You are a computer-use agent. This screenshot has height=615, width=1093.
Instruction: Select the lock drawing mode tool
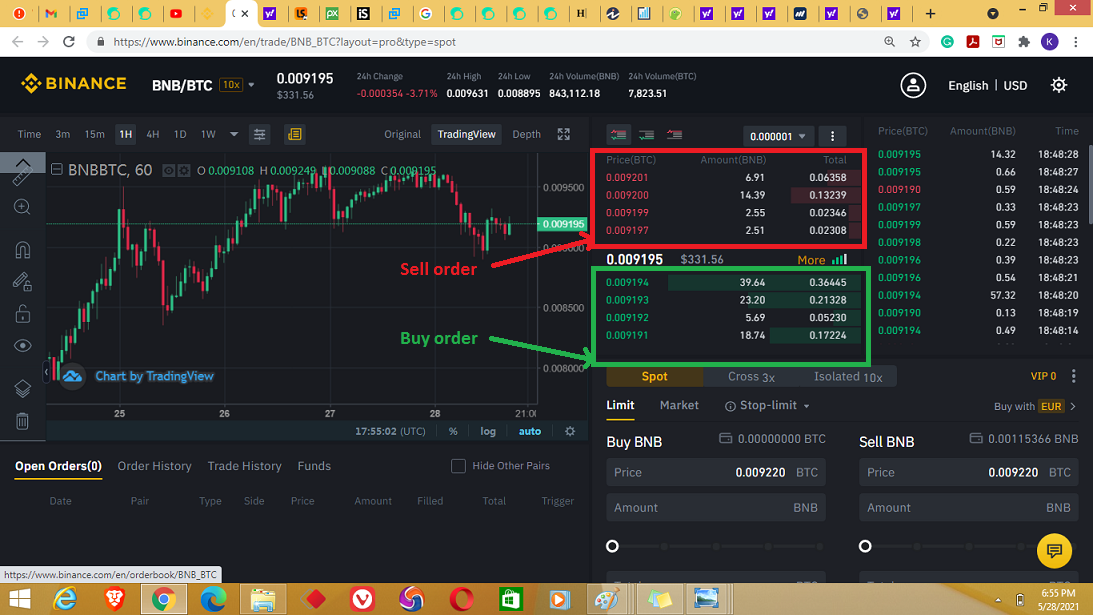point(22,282)
